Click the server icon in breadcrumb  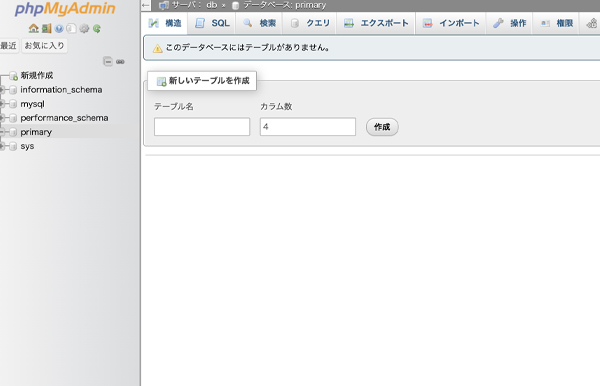point(164,5)
